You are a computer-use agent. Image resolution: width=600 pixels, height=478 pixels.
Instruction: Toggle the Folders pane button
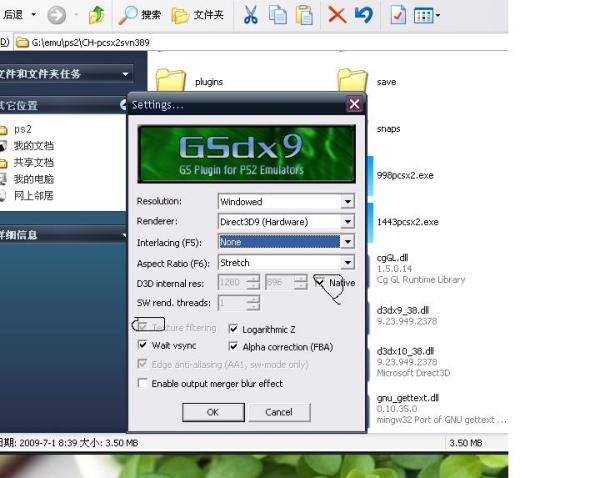coord(197,15)
